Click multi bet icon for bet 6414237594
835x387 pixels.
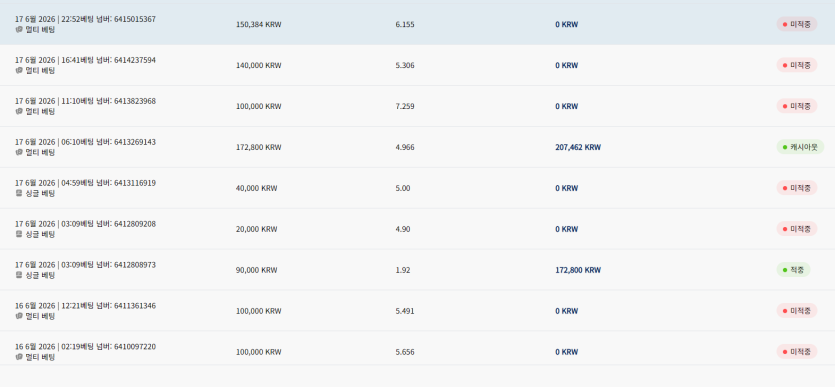[x=19, y=70]
